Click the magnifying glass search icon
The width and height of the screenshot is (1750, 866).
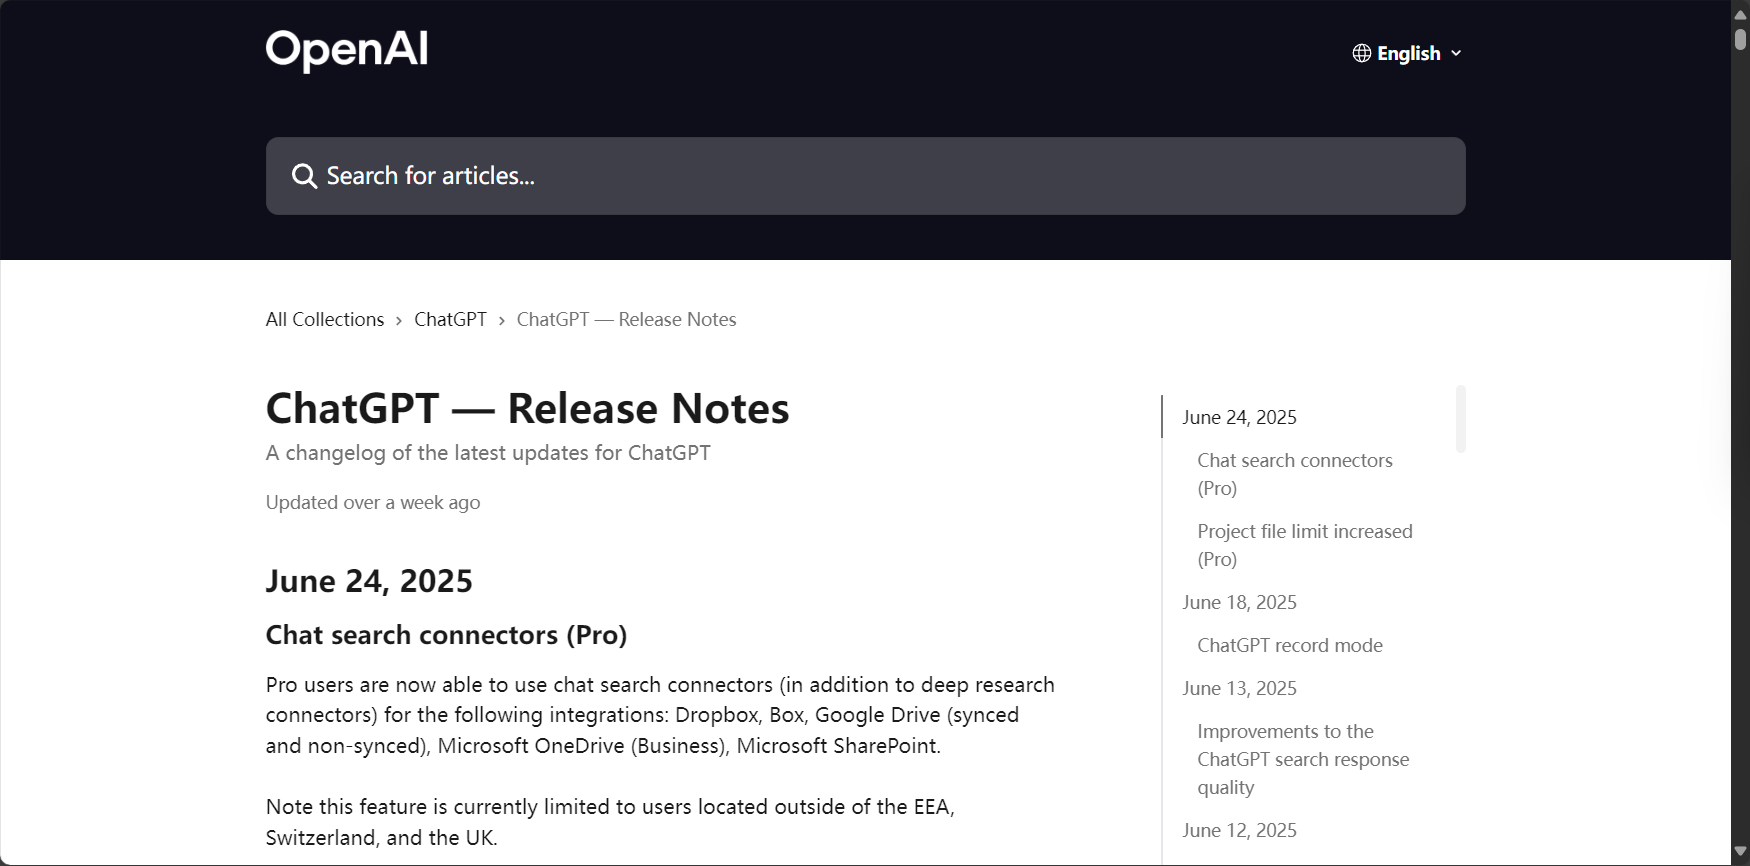coord(304,176)
